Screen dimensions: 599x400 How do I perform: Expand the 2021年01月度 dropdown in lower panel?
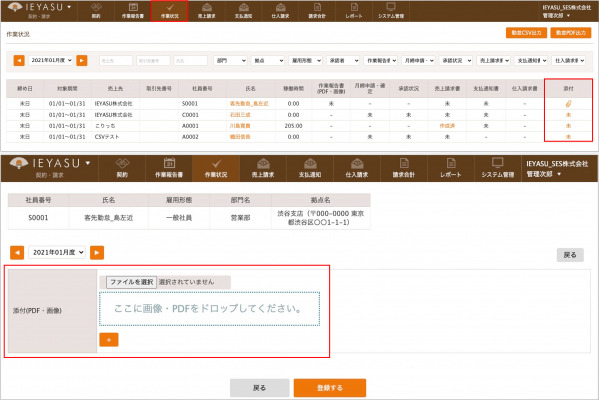(x=57, y=253)
